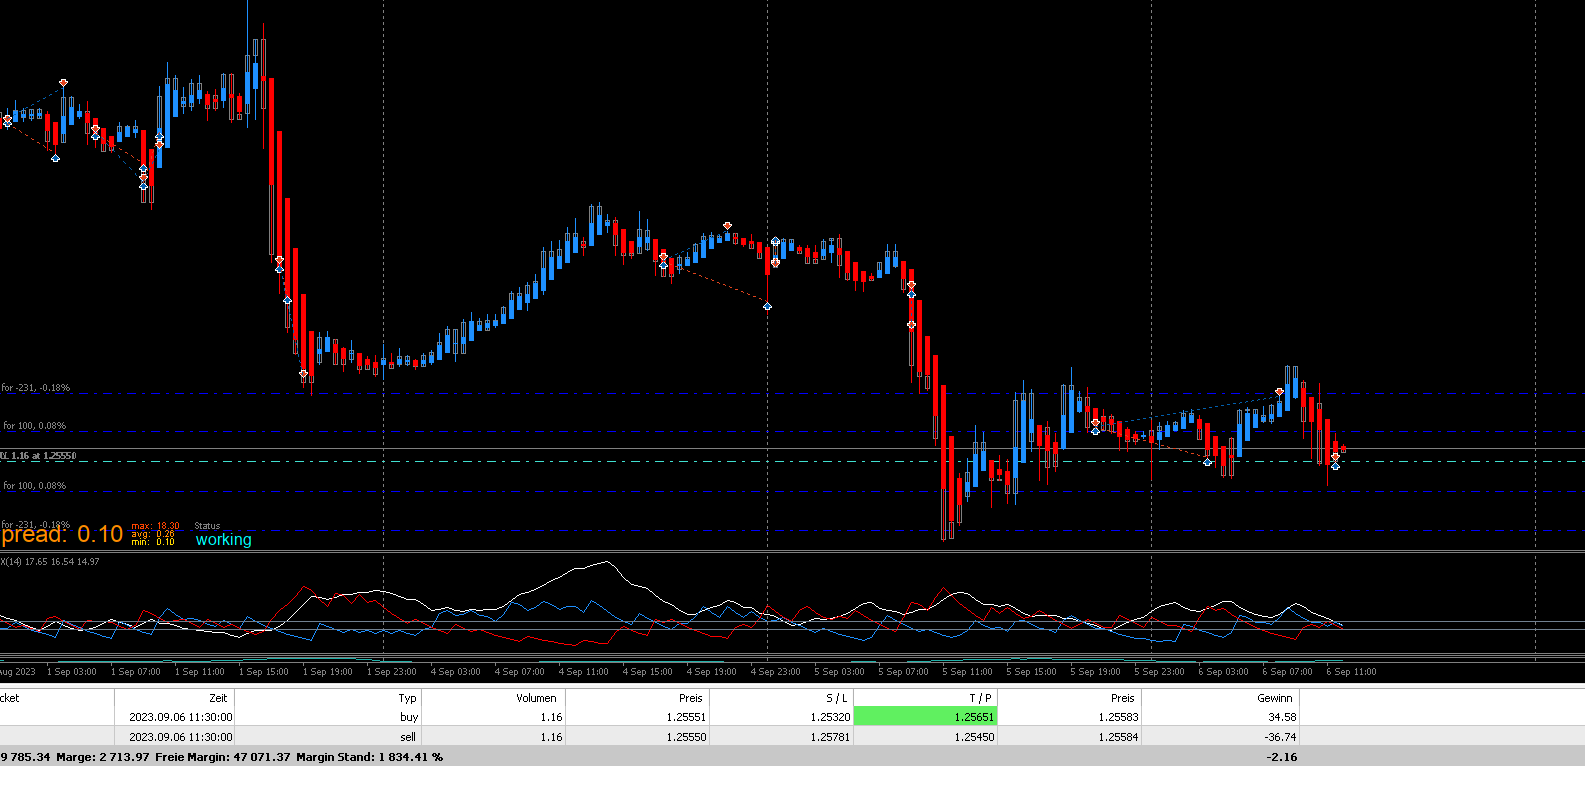
Task: Click the sell order open price 1.25550
Action: tap(686, 737)
